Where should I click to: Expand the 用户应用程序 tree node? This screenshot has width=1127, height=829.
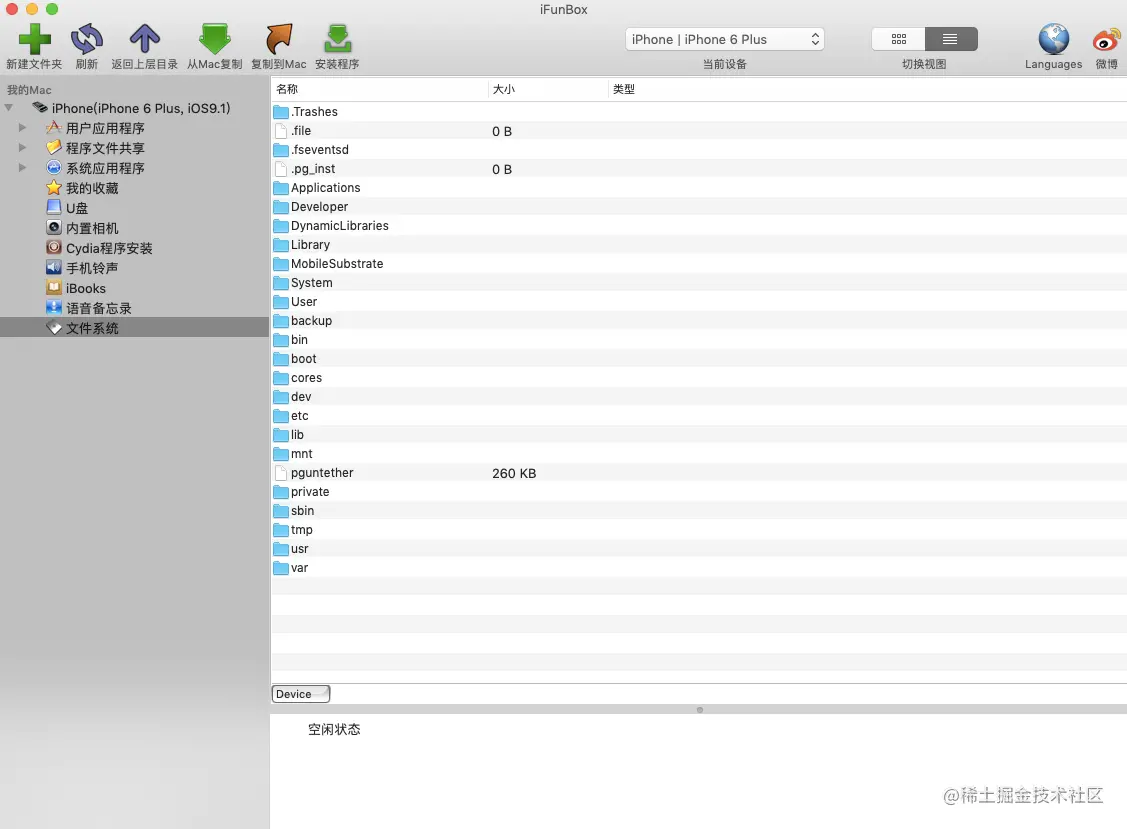click(x=22, y=127)
